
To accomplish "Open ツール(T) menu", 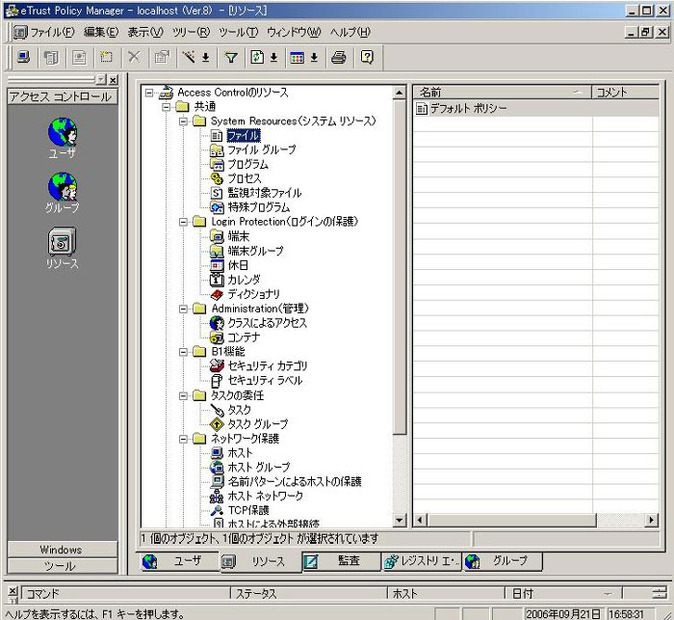I will click(x=239, y=32).
